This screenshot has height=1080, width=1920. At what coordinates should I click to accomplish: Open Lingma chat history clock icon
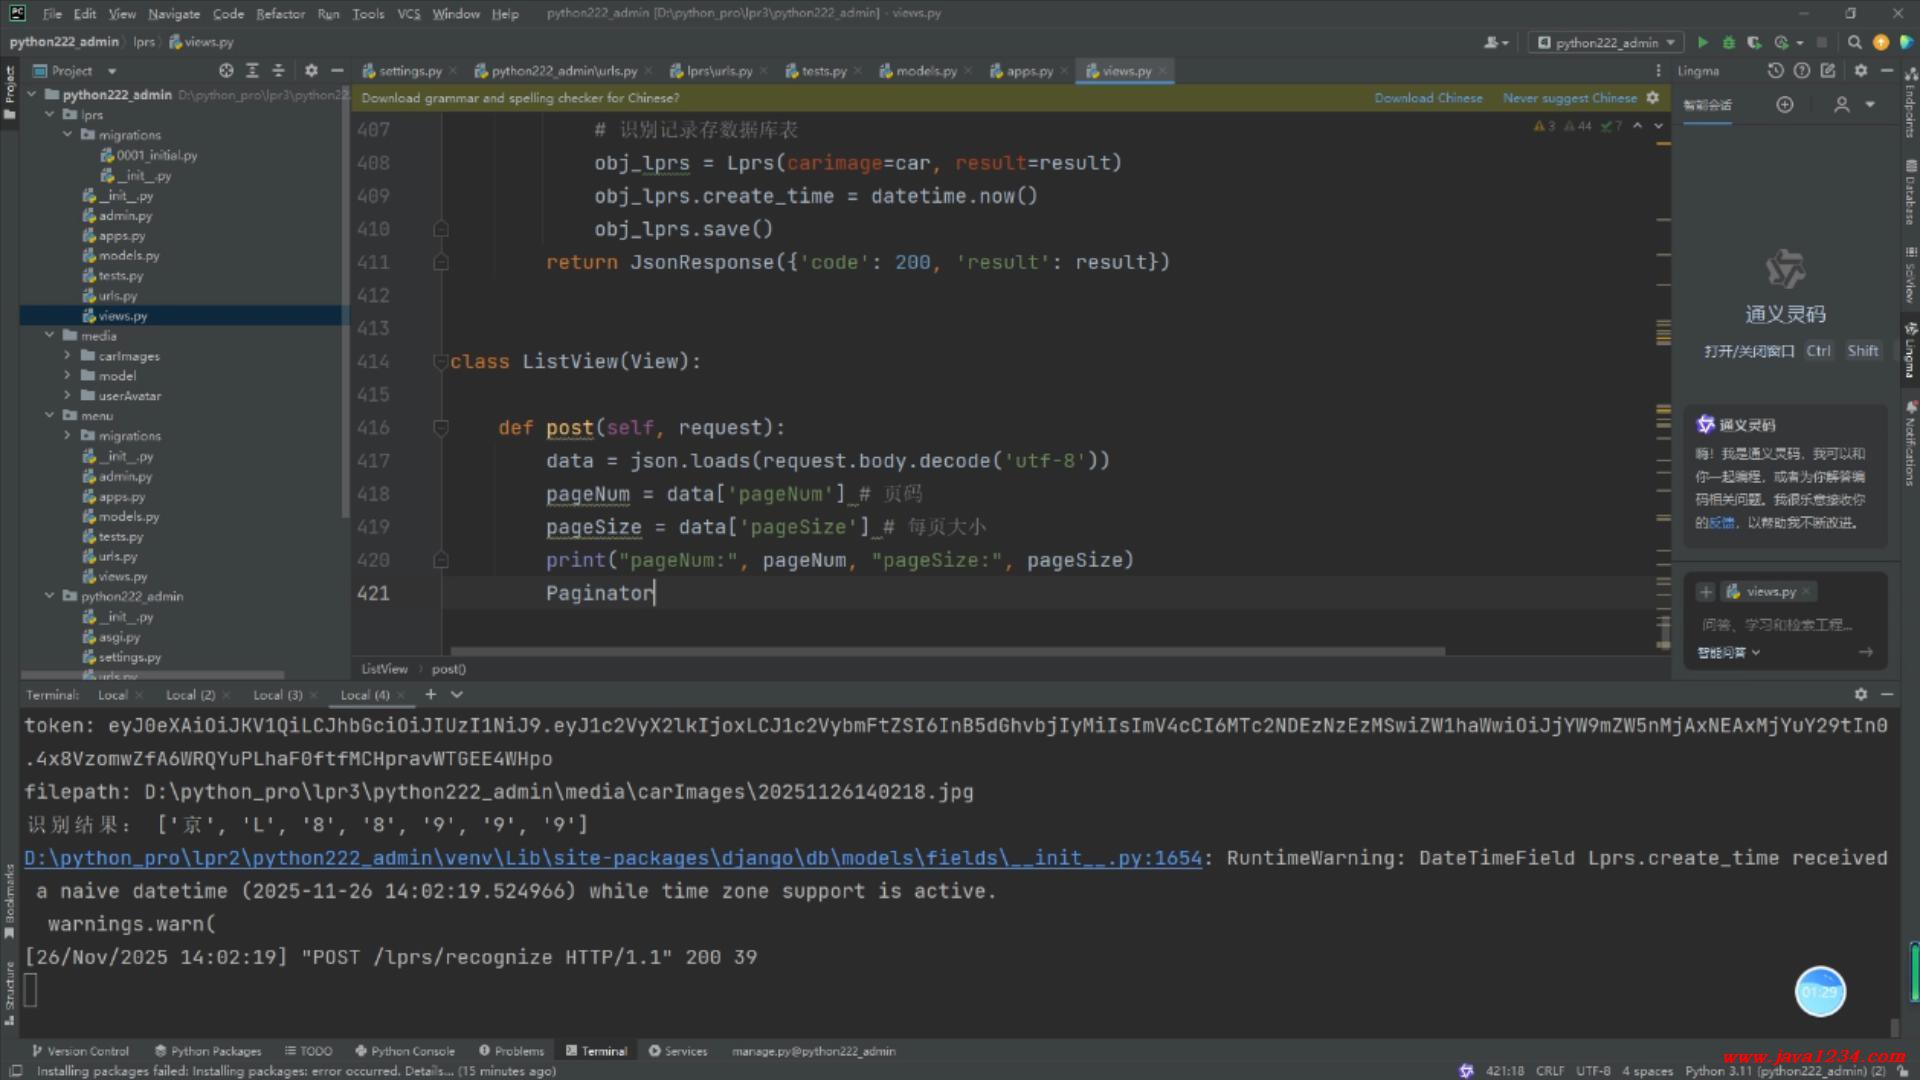pyautogui.click(x=1775, y=71)
